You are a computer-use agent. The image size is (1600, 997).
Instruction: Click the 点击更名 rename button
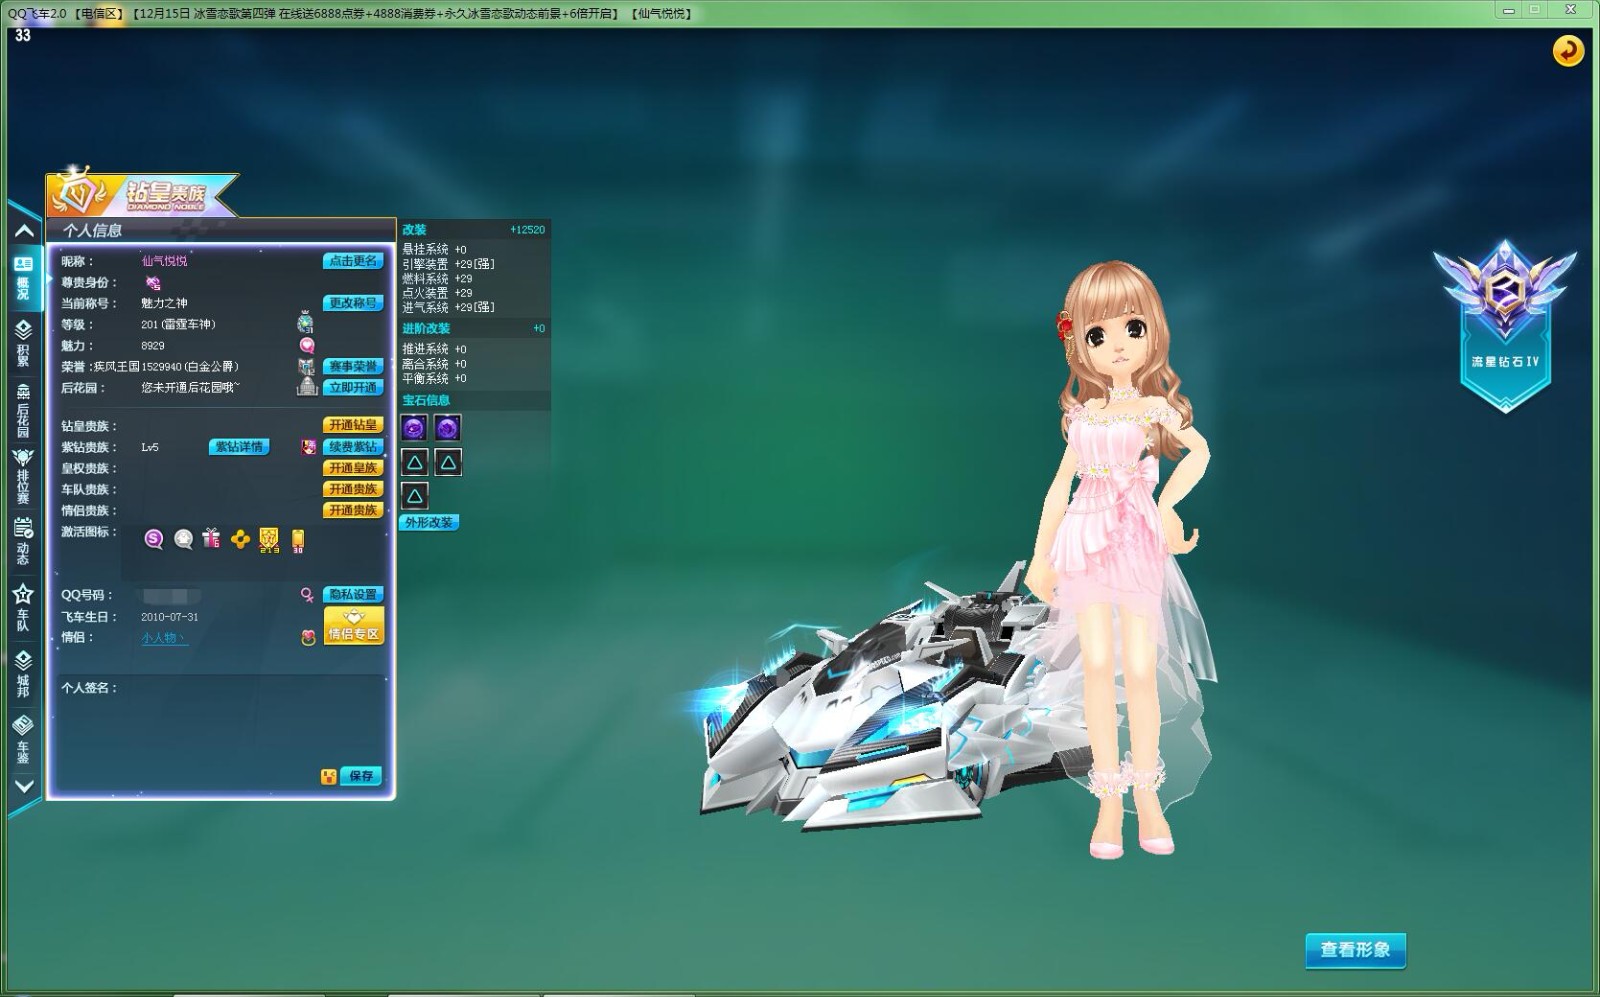(x=353, y=261)
